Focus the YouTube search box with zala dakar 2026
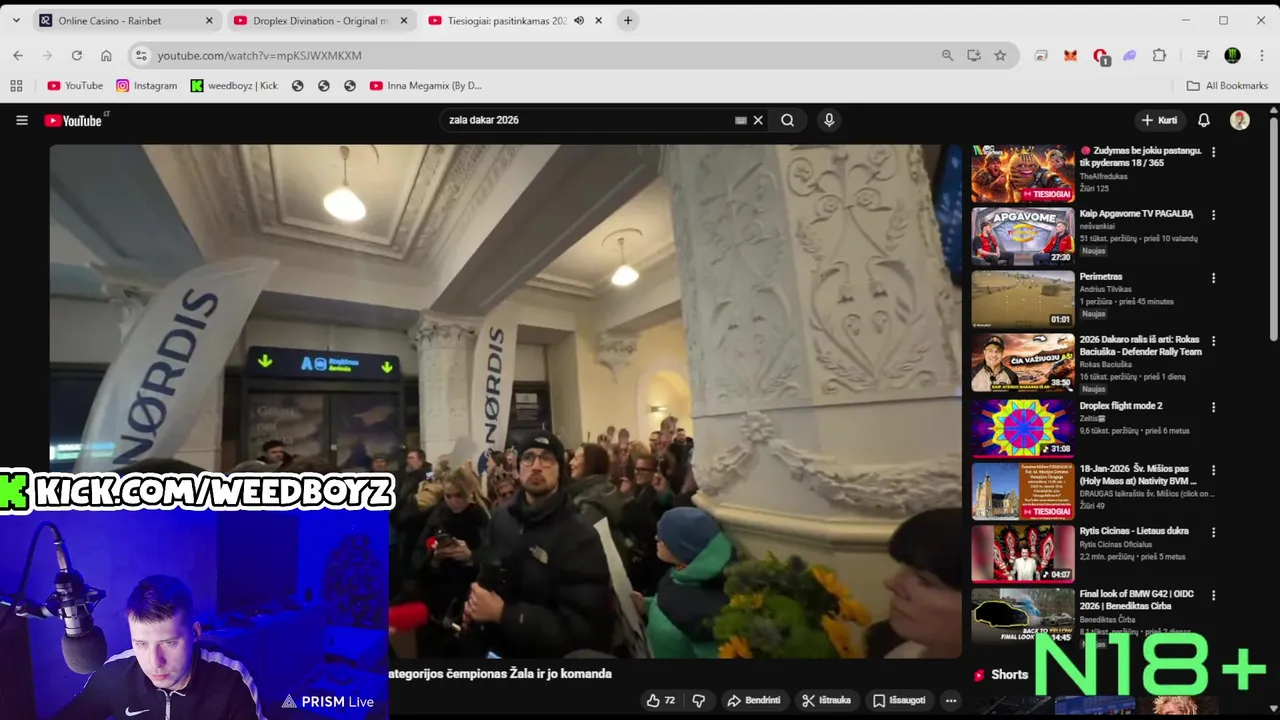This screenshot has width=1280, height=720. pos(590,120)
